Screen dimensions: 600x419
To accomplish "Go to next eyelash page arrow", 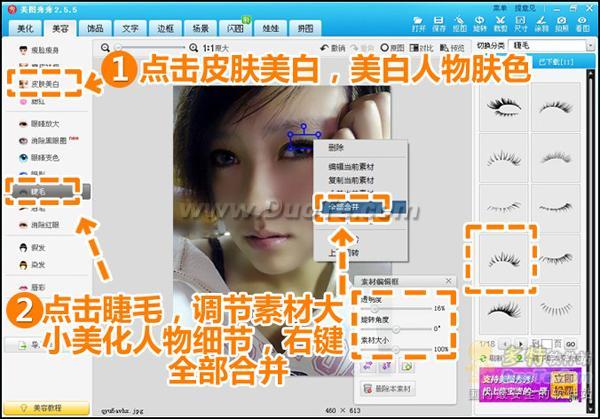I will (x=520, y=344).
